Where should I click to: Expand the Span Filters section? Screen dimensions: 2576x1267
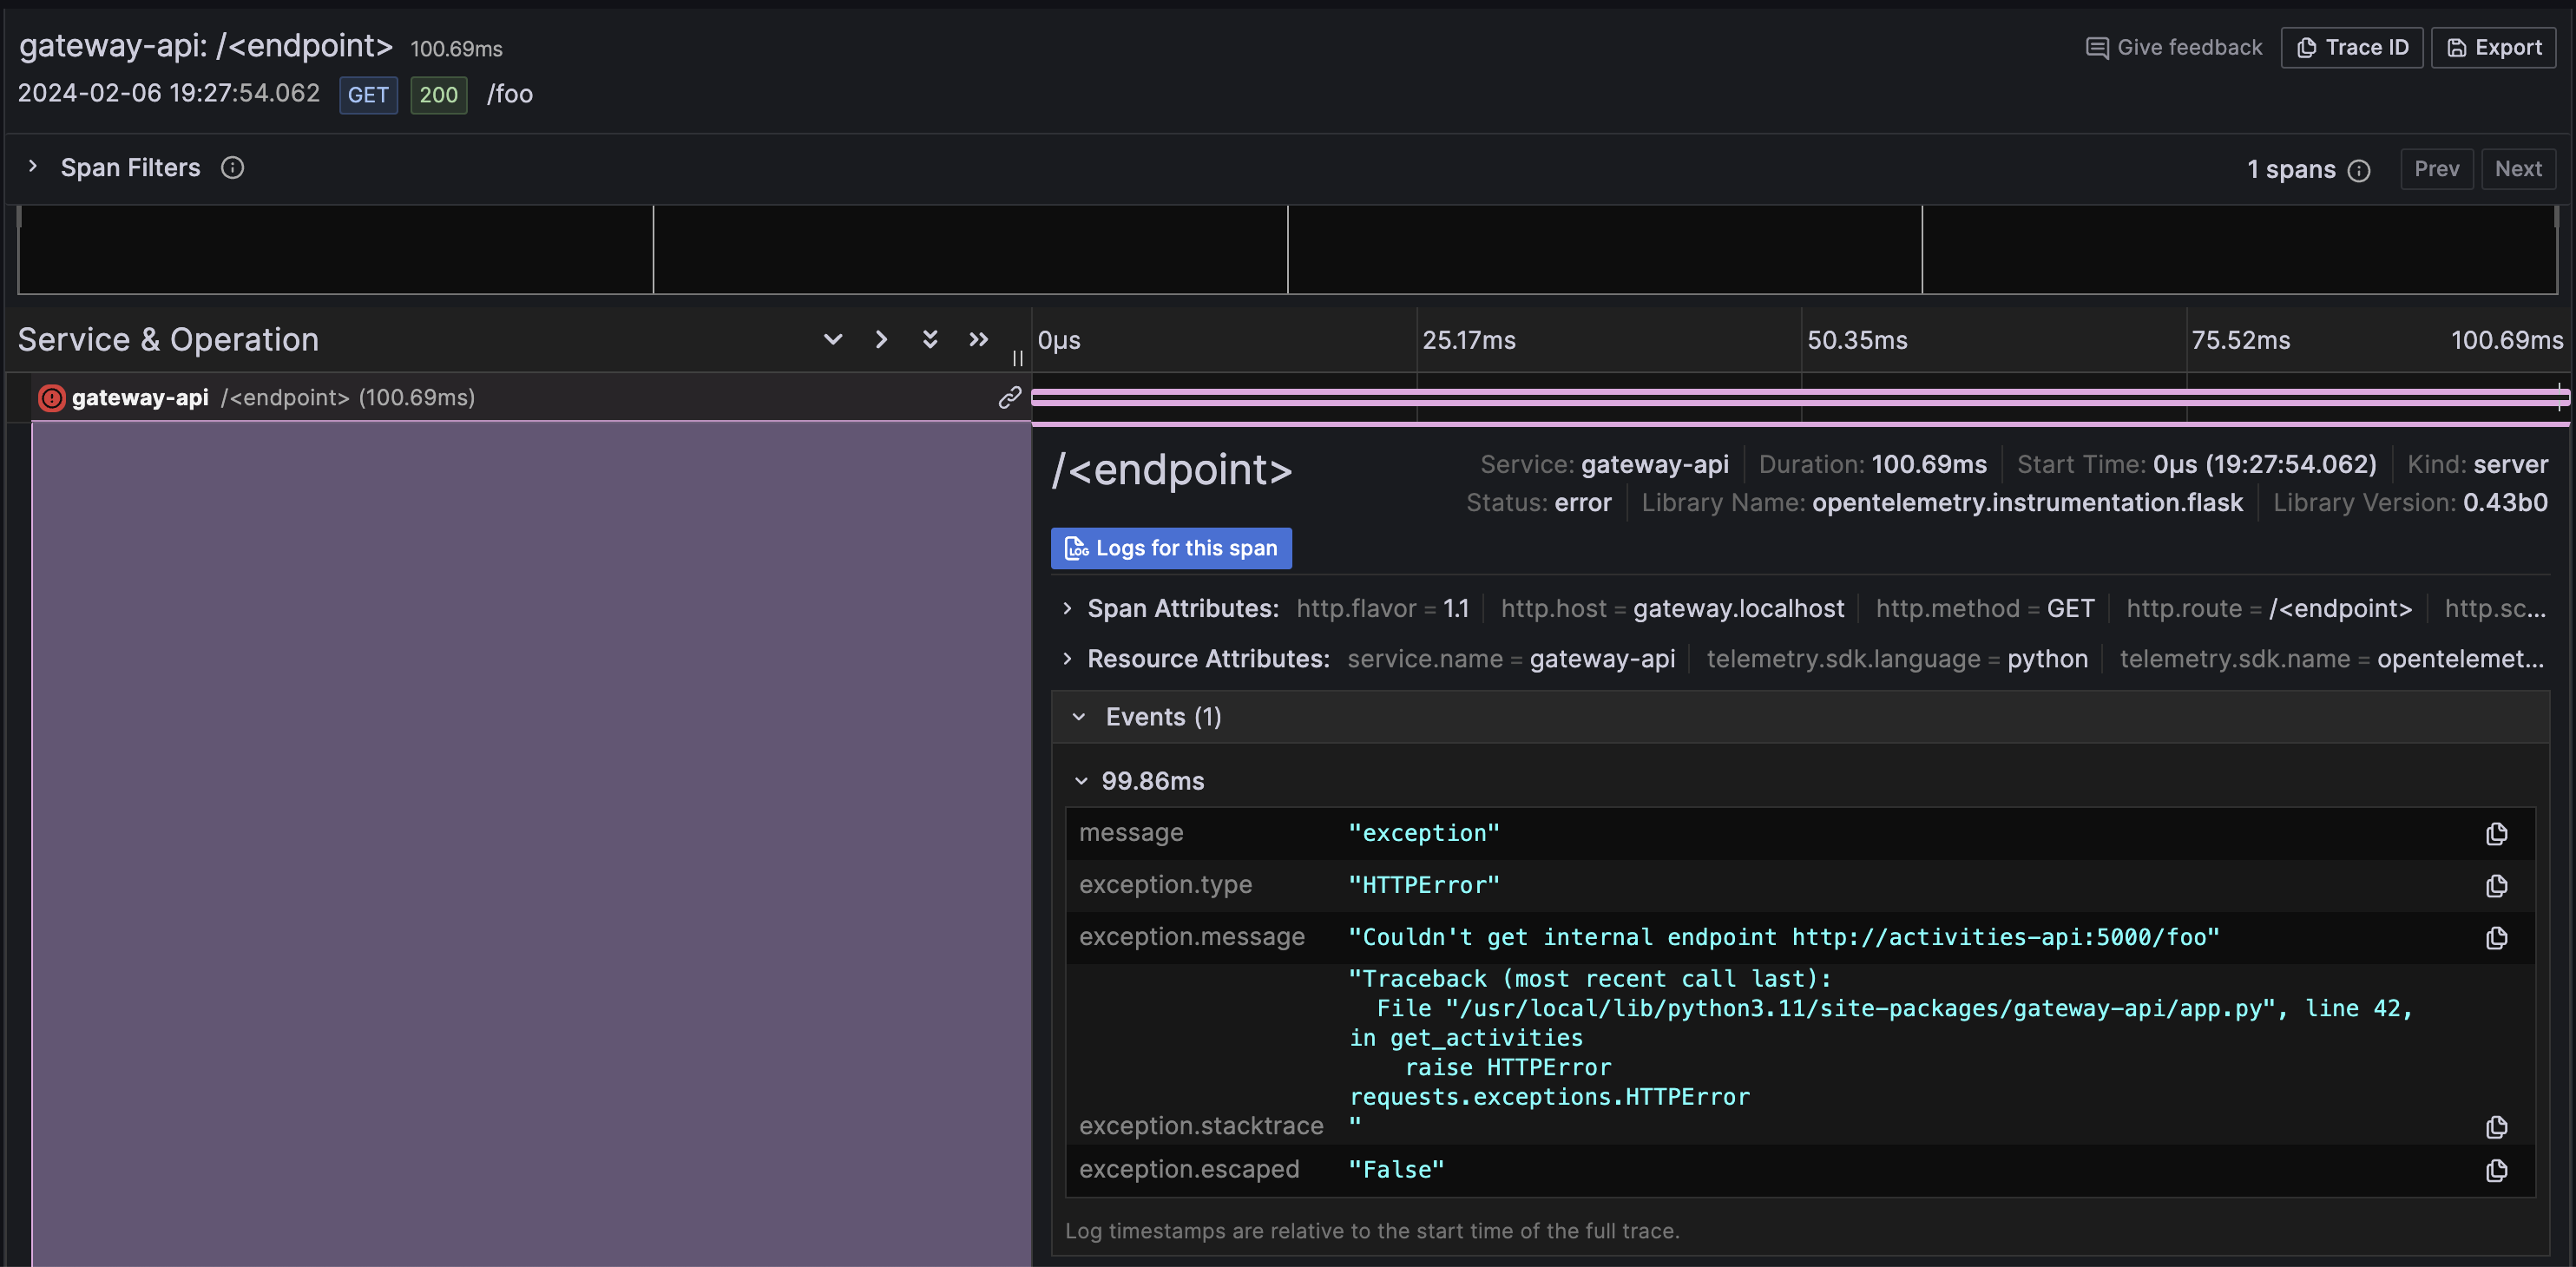[33, 167]
